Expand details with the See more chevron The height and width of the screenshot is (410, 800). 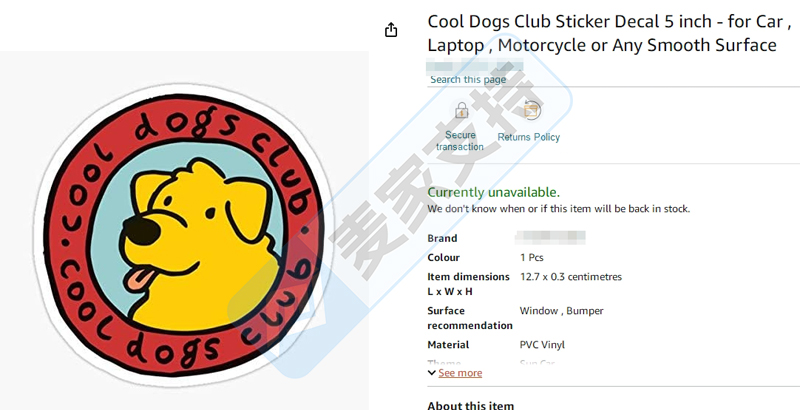pos(432,373)
